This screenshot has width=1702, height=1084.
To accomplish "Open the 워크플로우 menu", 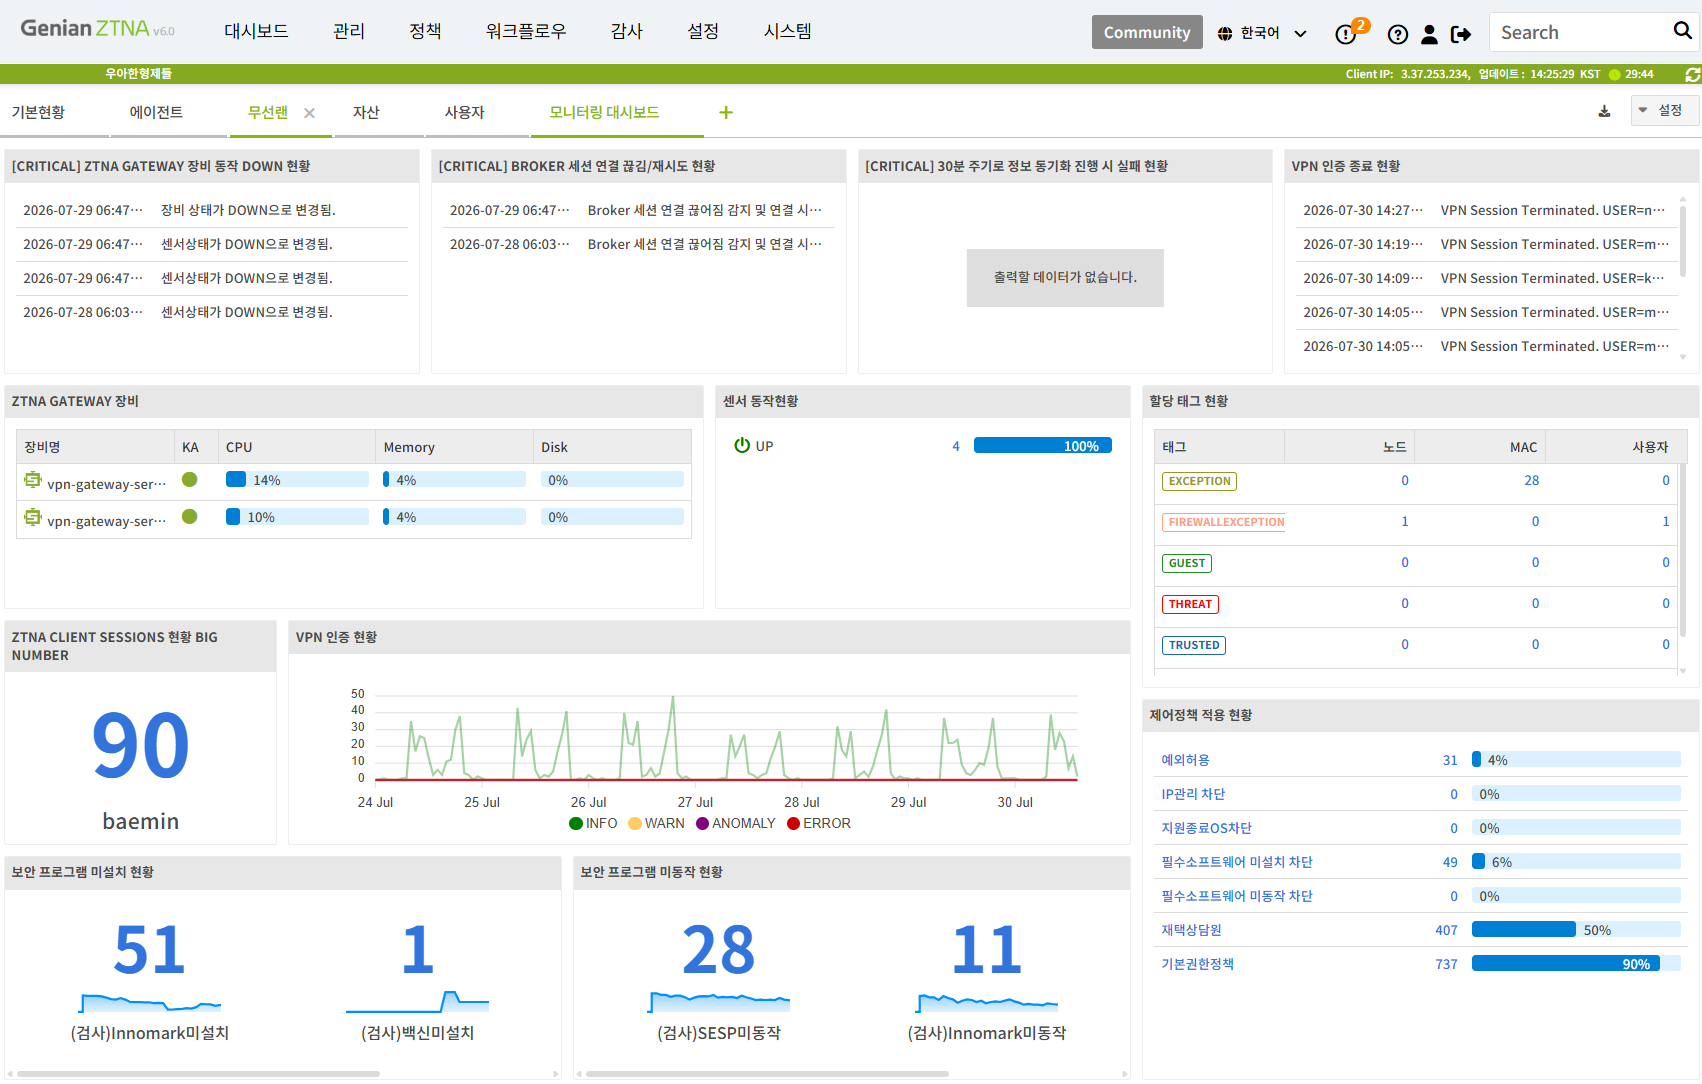I will pyautogui.click(x=526, y=31).
